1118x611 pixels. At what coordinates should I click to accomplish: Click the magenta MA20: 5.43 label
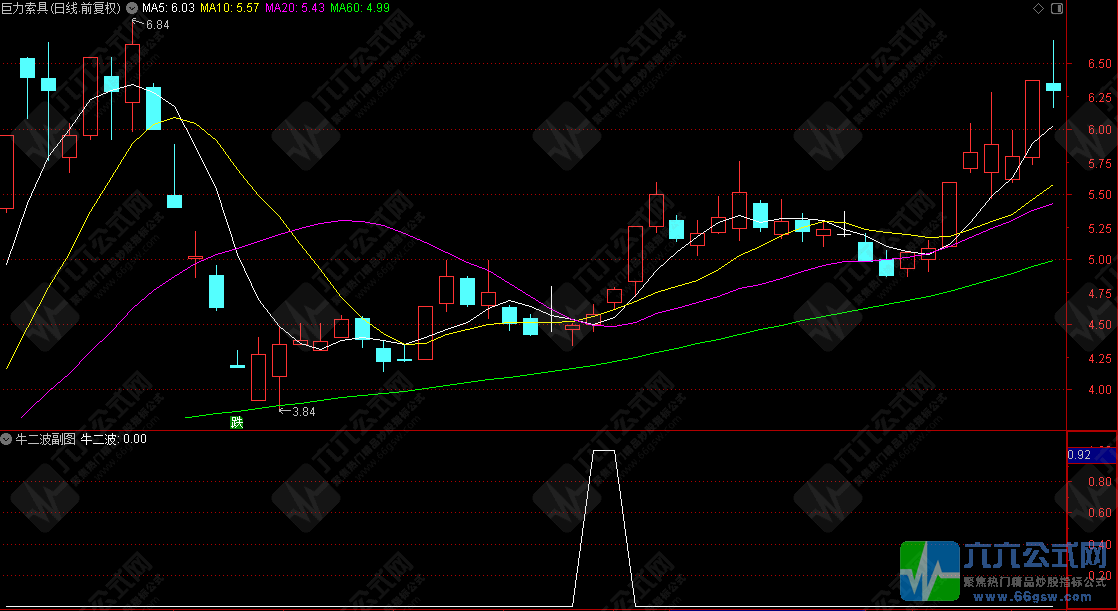click(296, 8)
